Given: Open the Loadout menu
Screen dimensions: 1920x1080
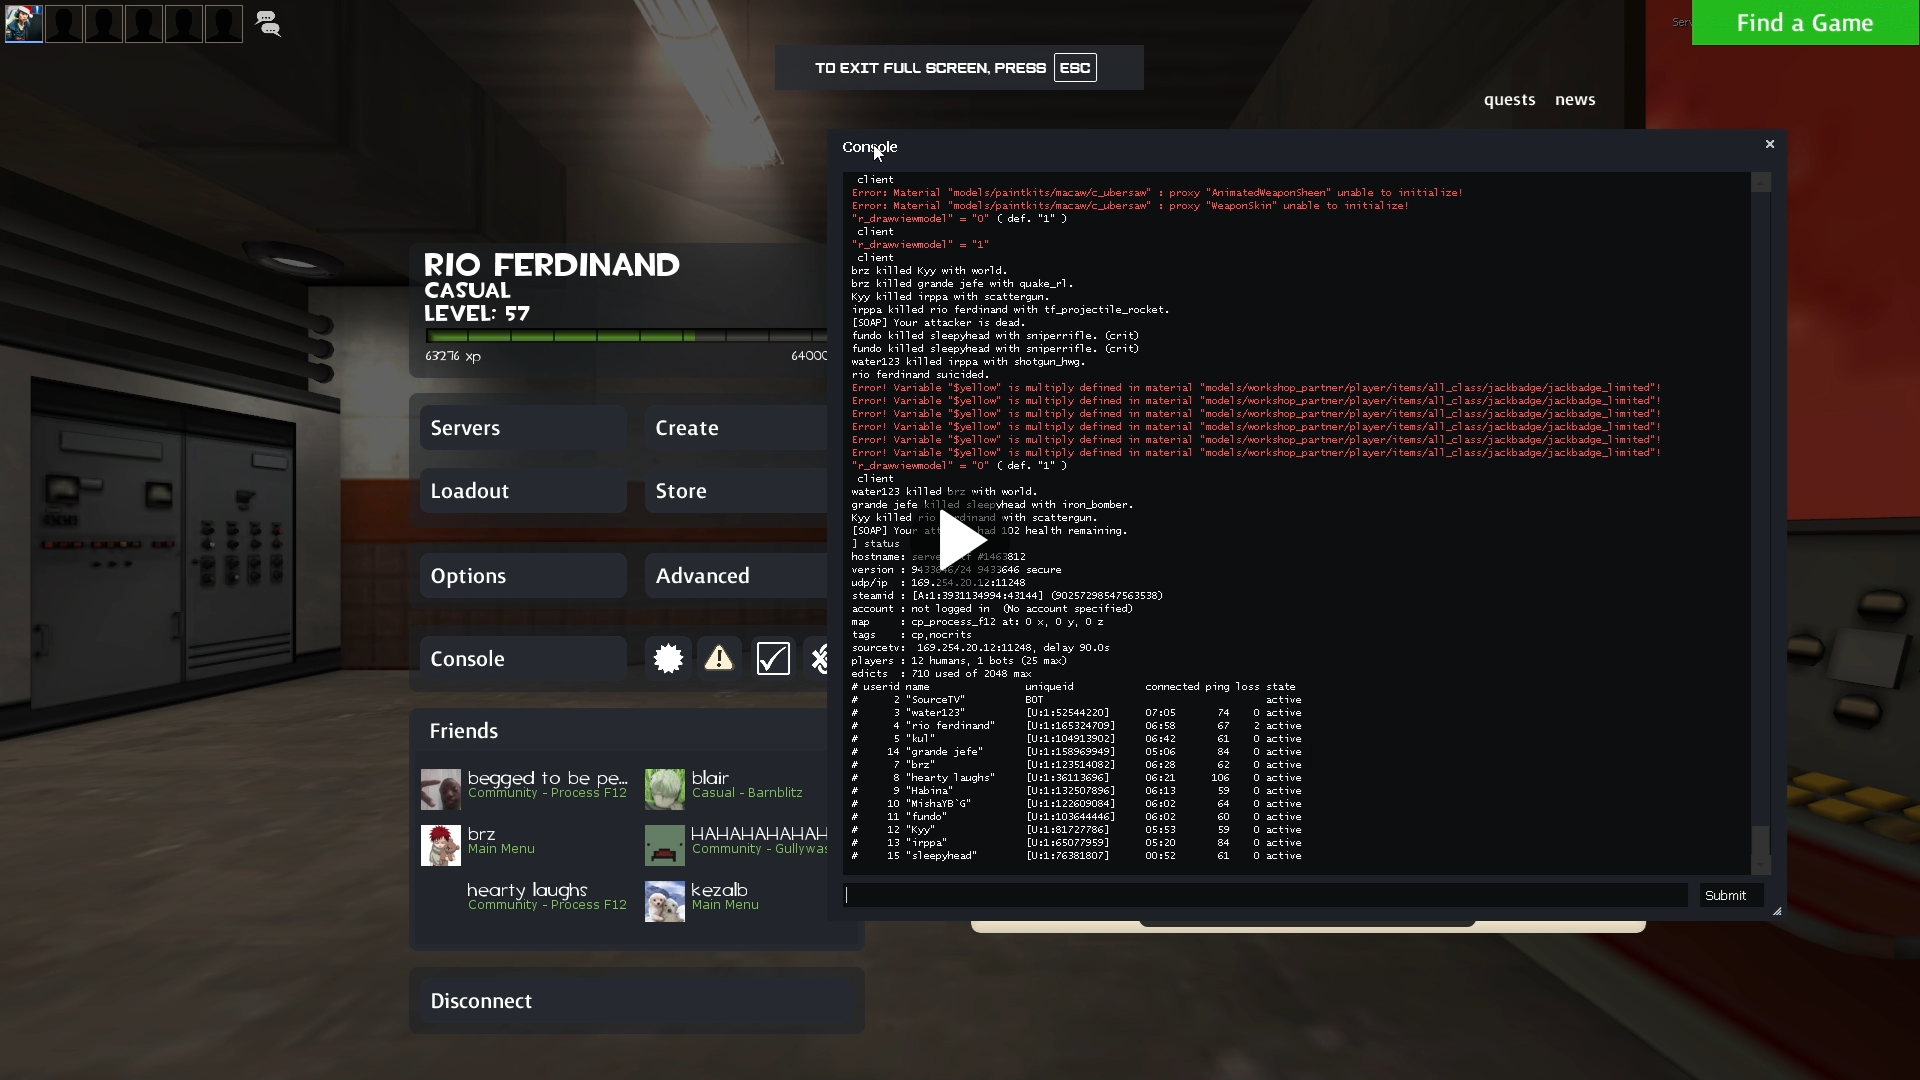Looking at the screenshot, I should 523,491.
